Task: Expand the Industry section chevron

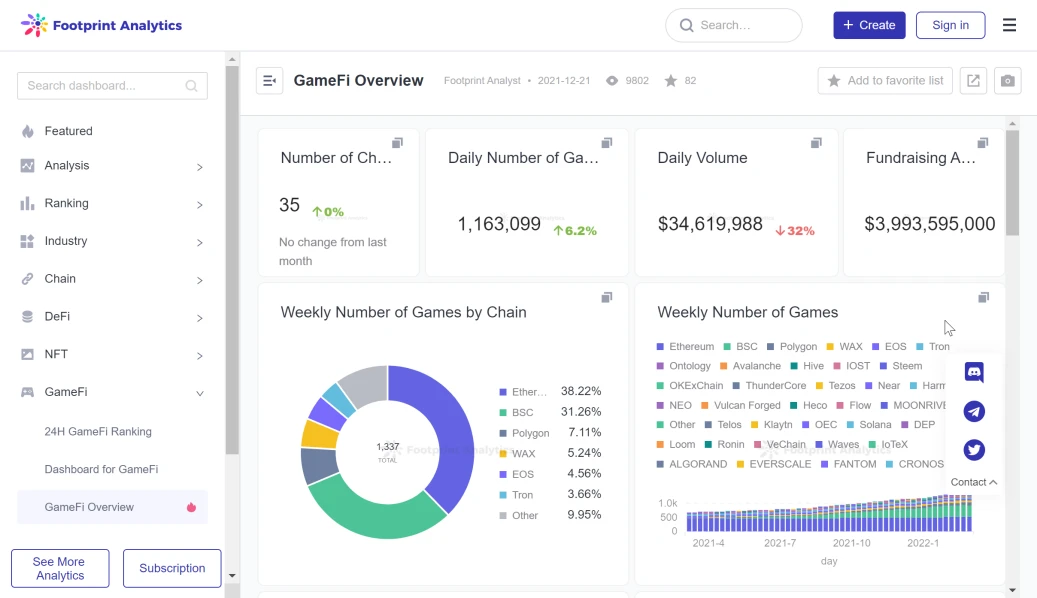Action: (200, 243)
